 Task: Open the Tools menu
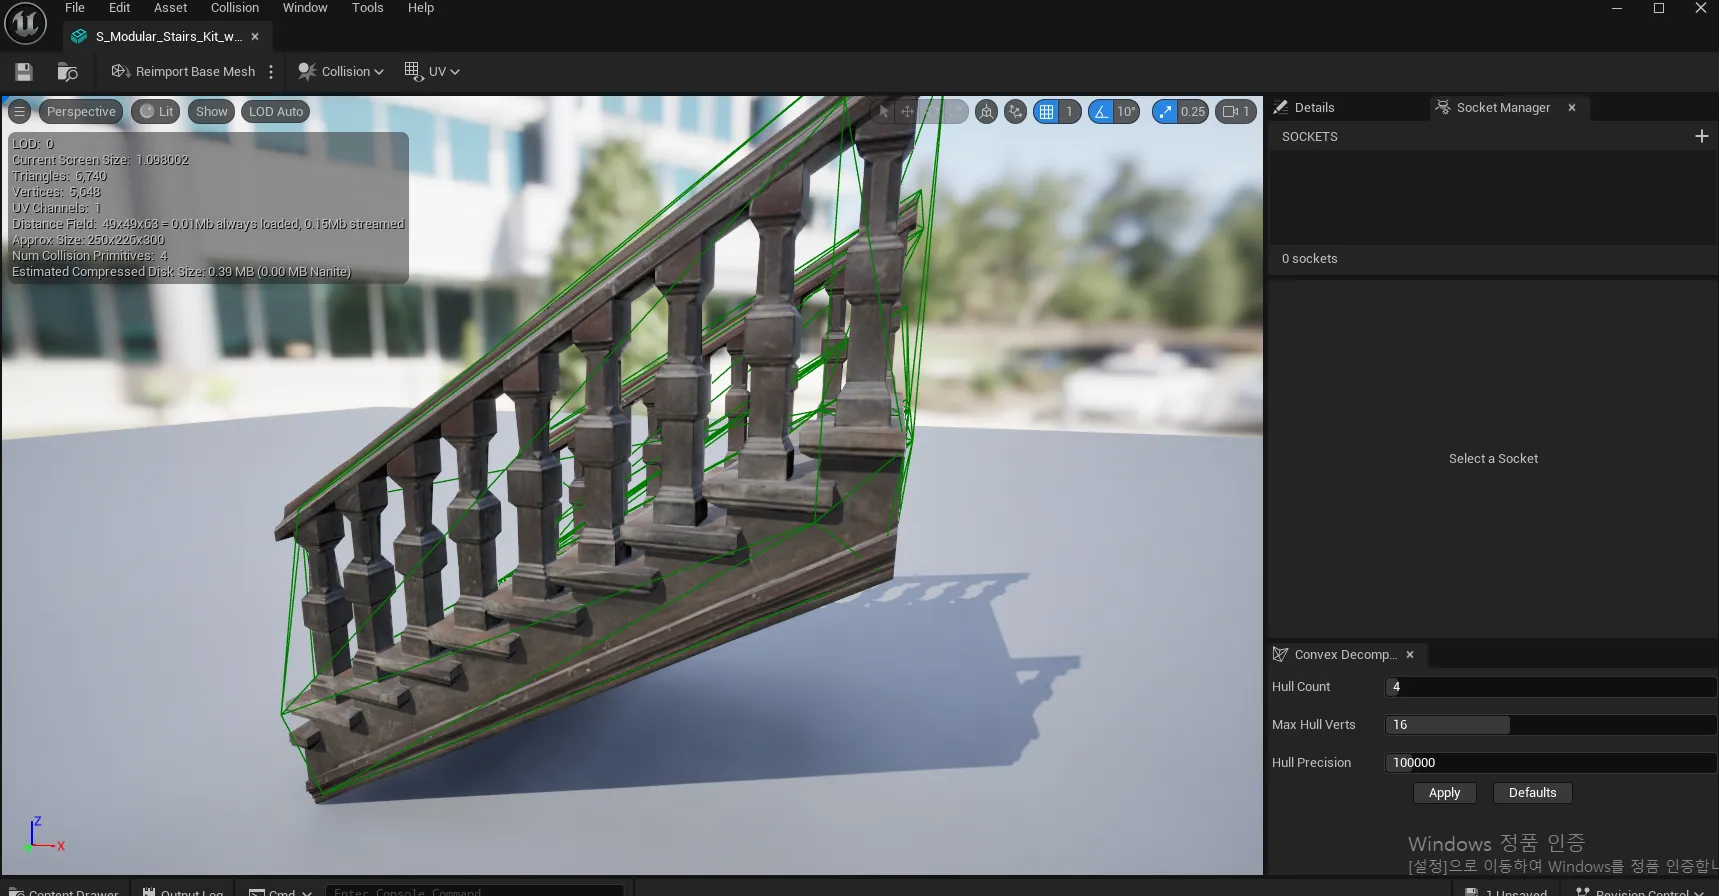pos(367,8)
